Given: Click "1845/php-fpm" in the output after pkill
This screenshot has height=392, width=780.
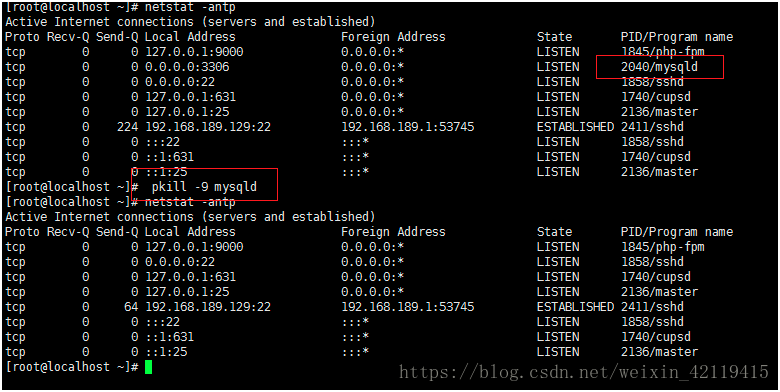Looking at the screenshot, I should pos(663,247).
